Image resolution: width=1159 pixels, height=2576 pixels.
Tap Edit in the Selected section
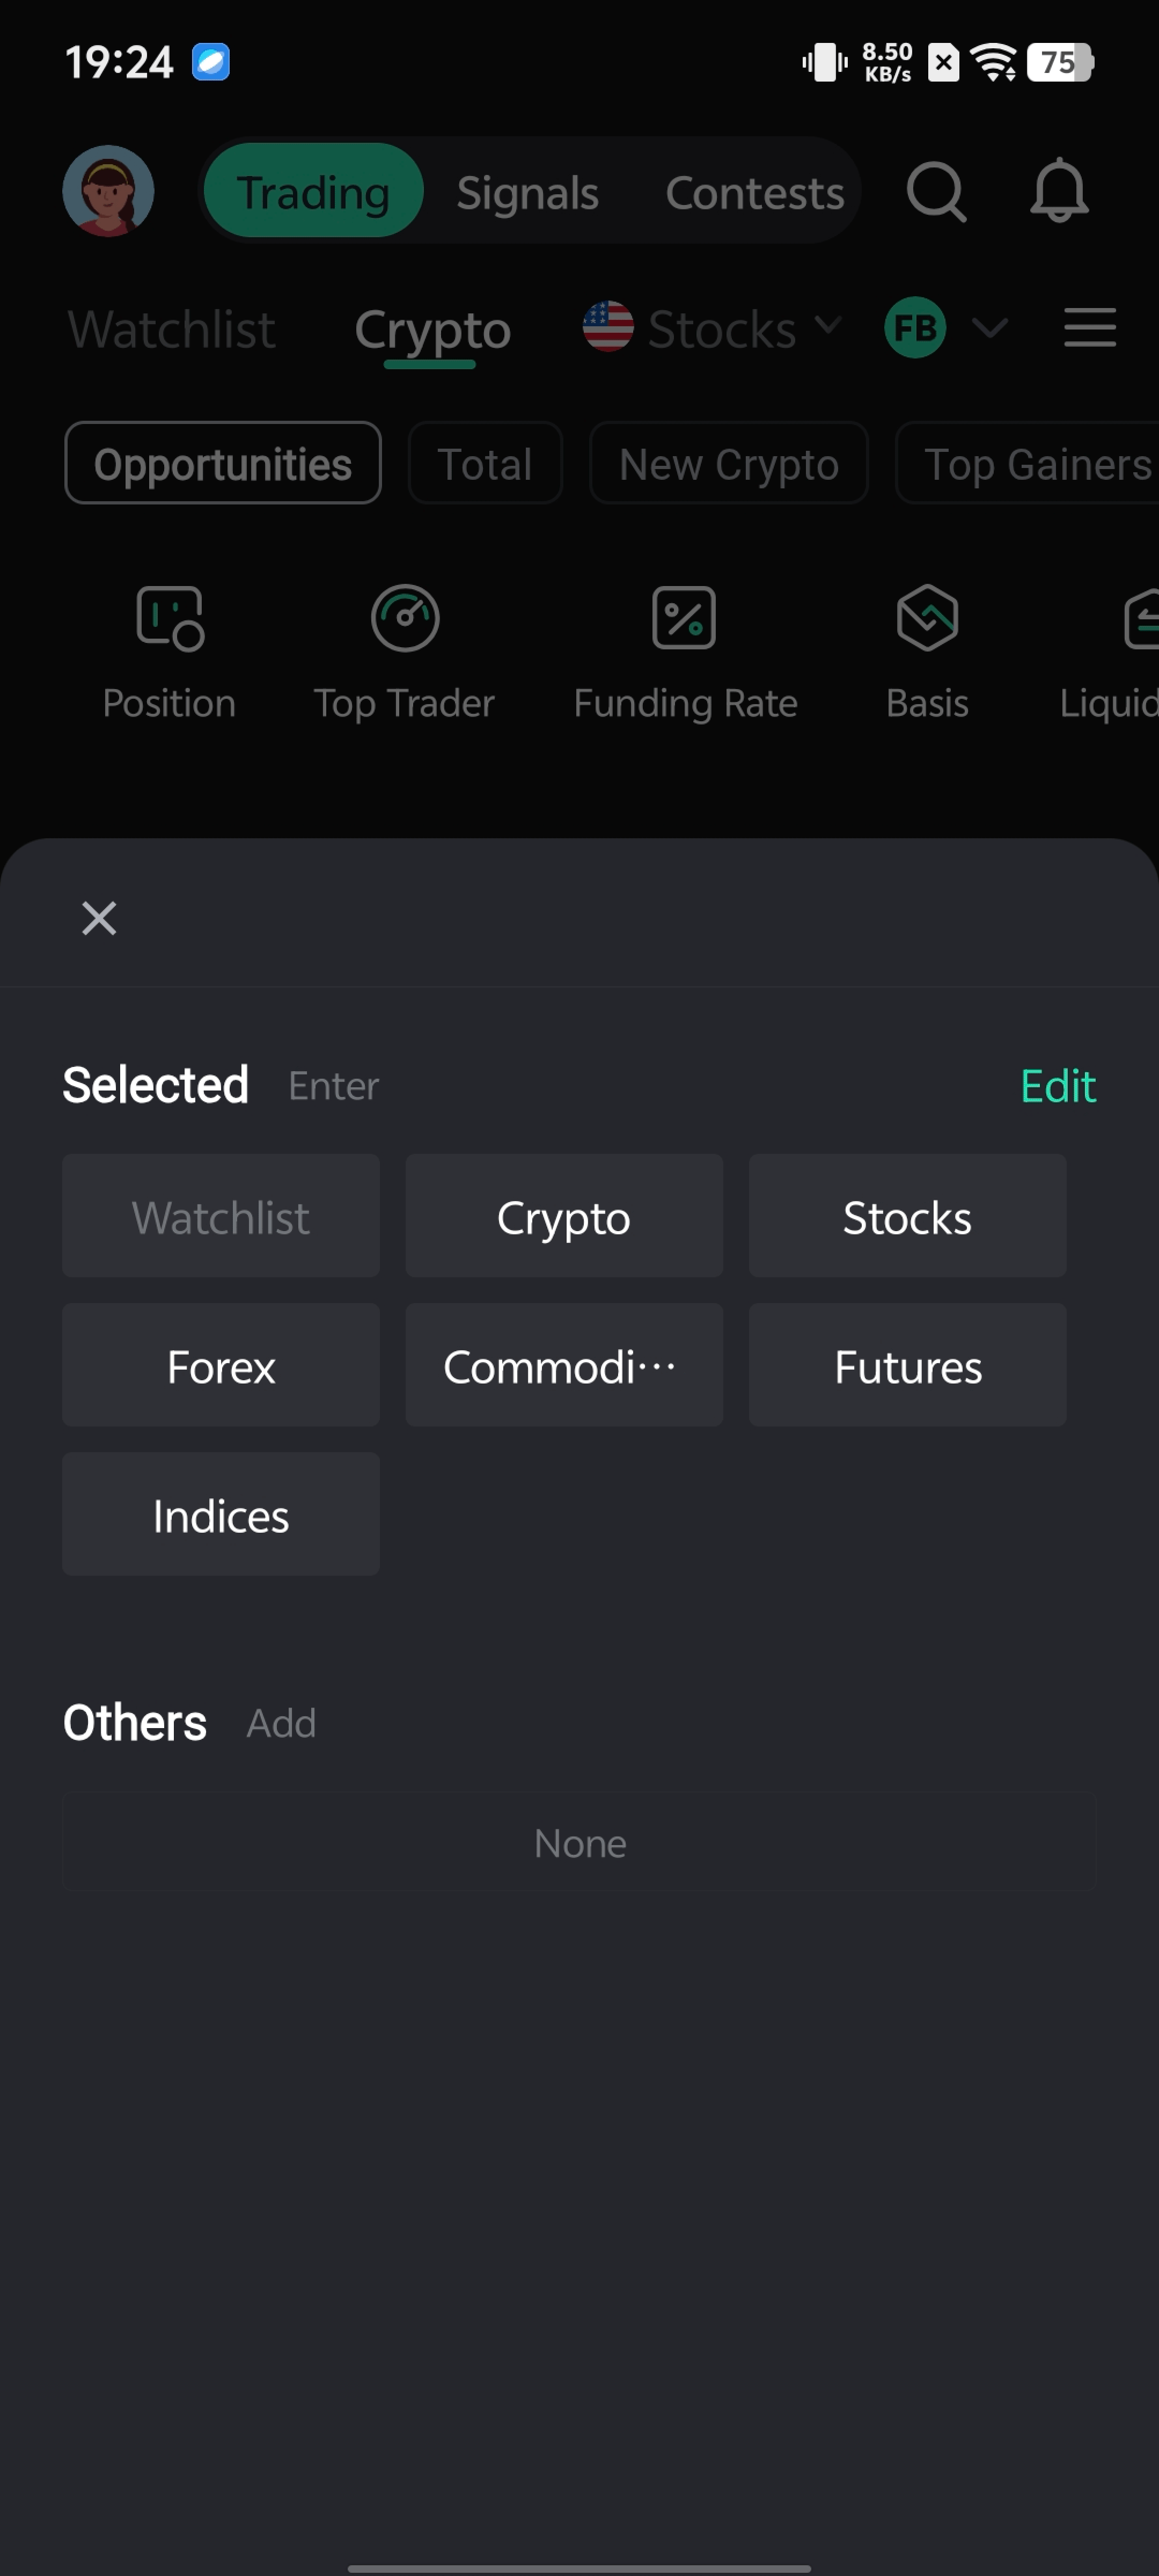1057,1086
